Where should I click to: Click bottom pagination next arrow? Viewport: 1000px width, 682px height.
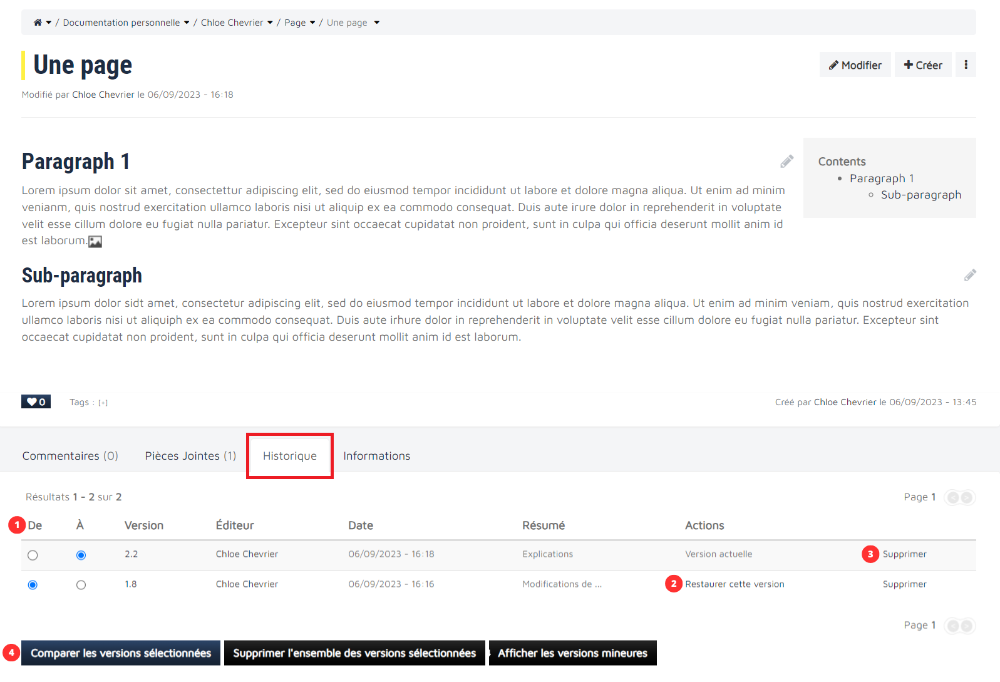[967, 625]
